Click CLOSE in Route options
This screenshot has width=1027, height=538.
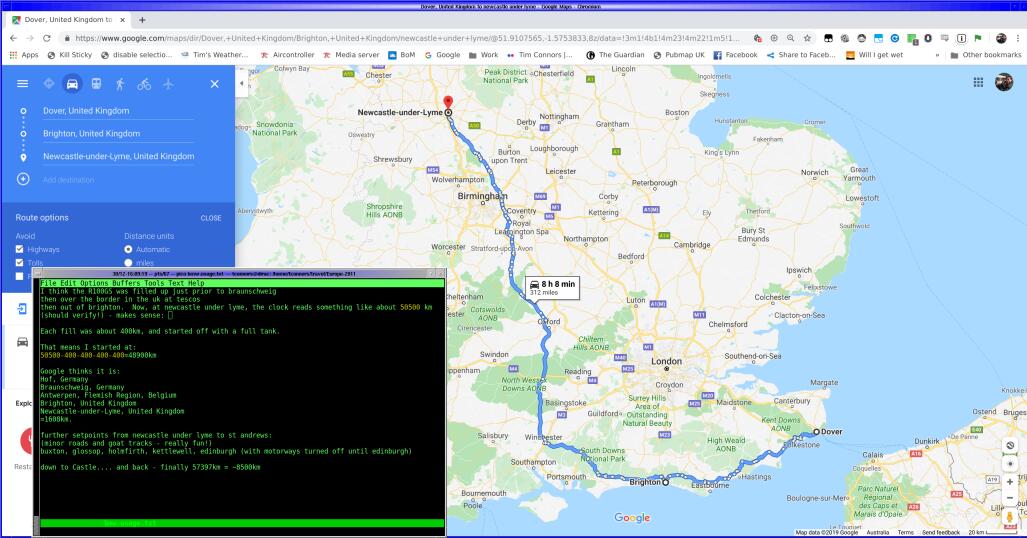tap(210, 218)
